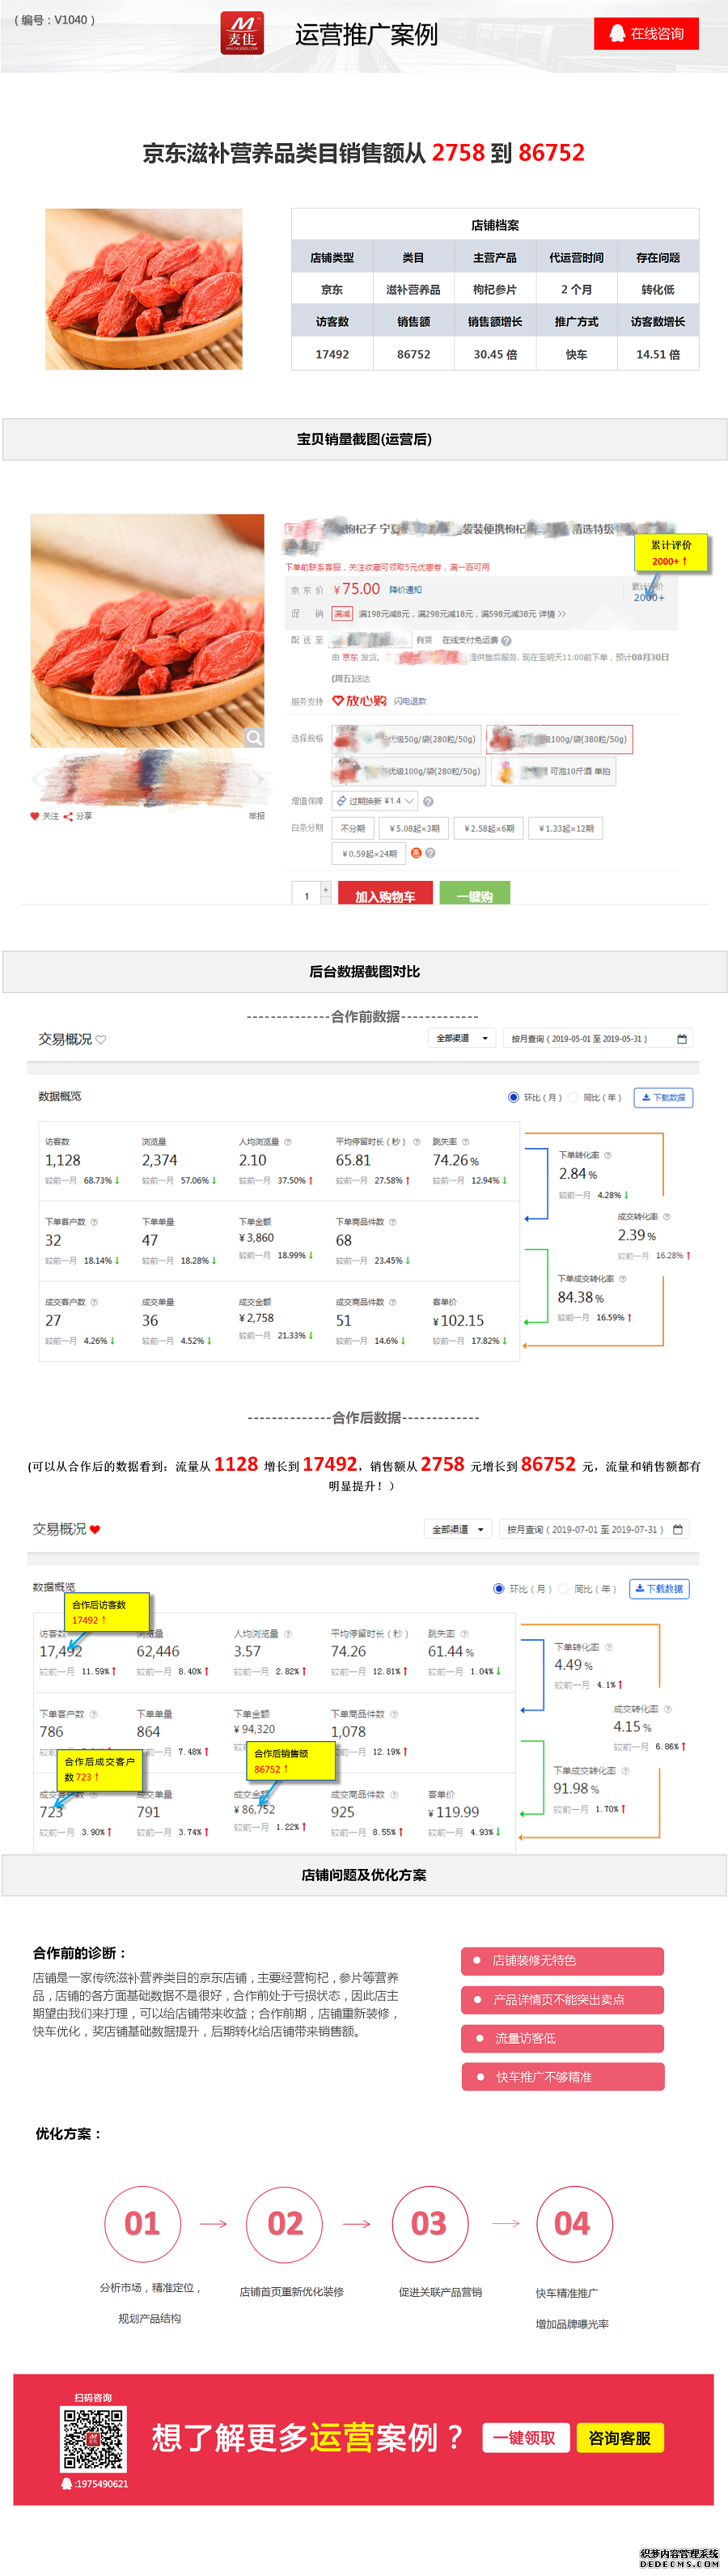Viewport: 728px width, 2576px height.
Task: Select 环比(月) radio in the before-cooperation panel
Action: pyautogui.click(x=514, y=1097)
